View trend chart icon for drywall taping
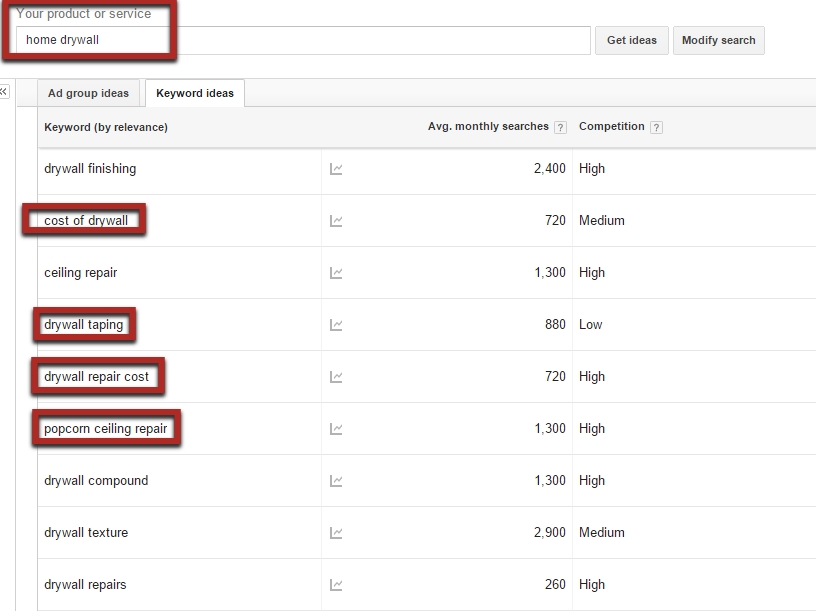The width and height of the screenshot is (816, 611). [x=336, y=325]
